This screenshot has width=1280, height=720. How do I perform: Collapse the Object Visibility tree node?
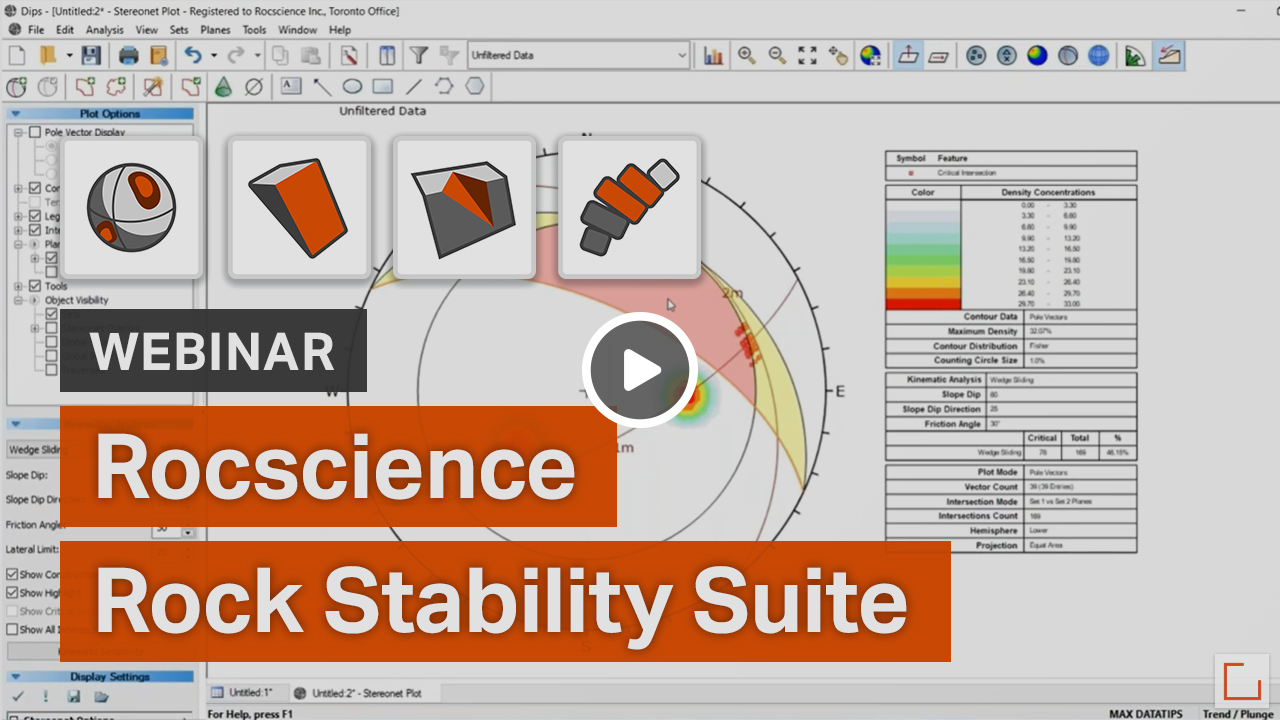[x=19, y=300]
